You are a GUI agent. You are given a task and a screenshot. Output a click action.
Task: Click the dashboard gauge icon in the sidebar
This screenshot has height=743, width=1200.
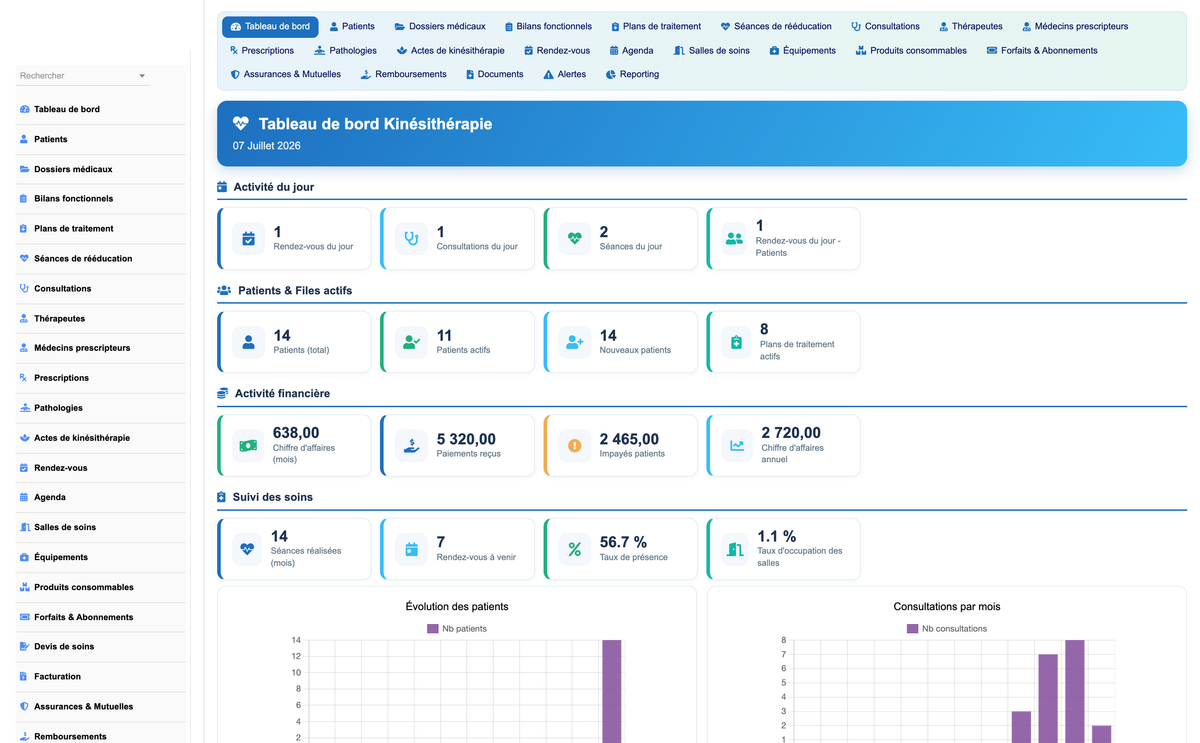[x=24, y=109]
